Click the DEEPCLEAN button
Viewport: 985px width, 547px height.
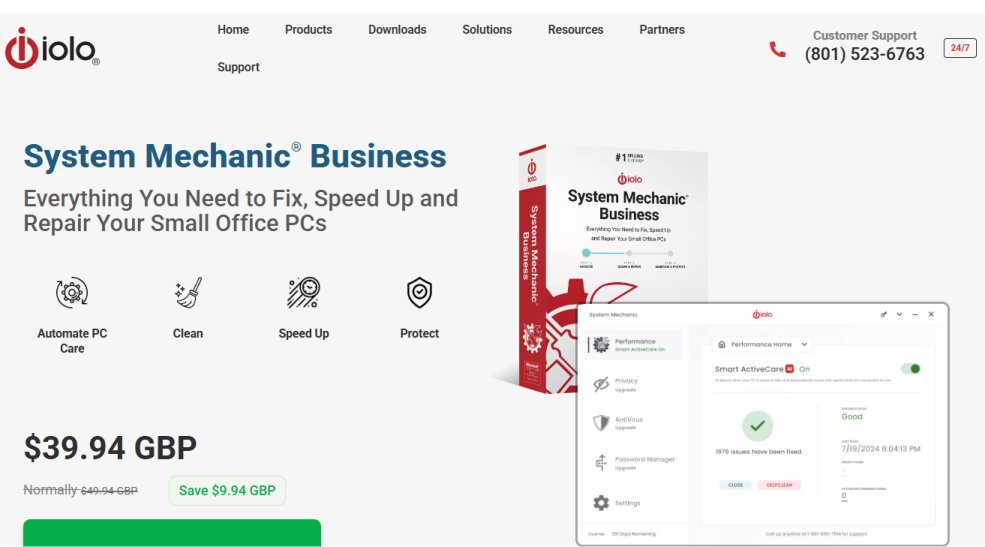[780, 485]
